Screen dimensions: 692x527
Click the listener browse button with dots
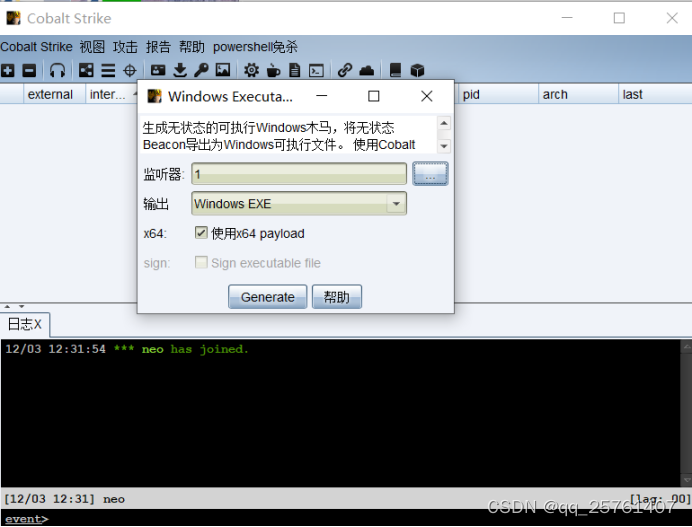[430, 173]
